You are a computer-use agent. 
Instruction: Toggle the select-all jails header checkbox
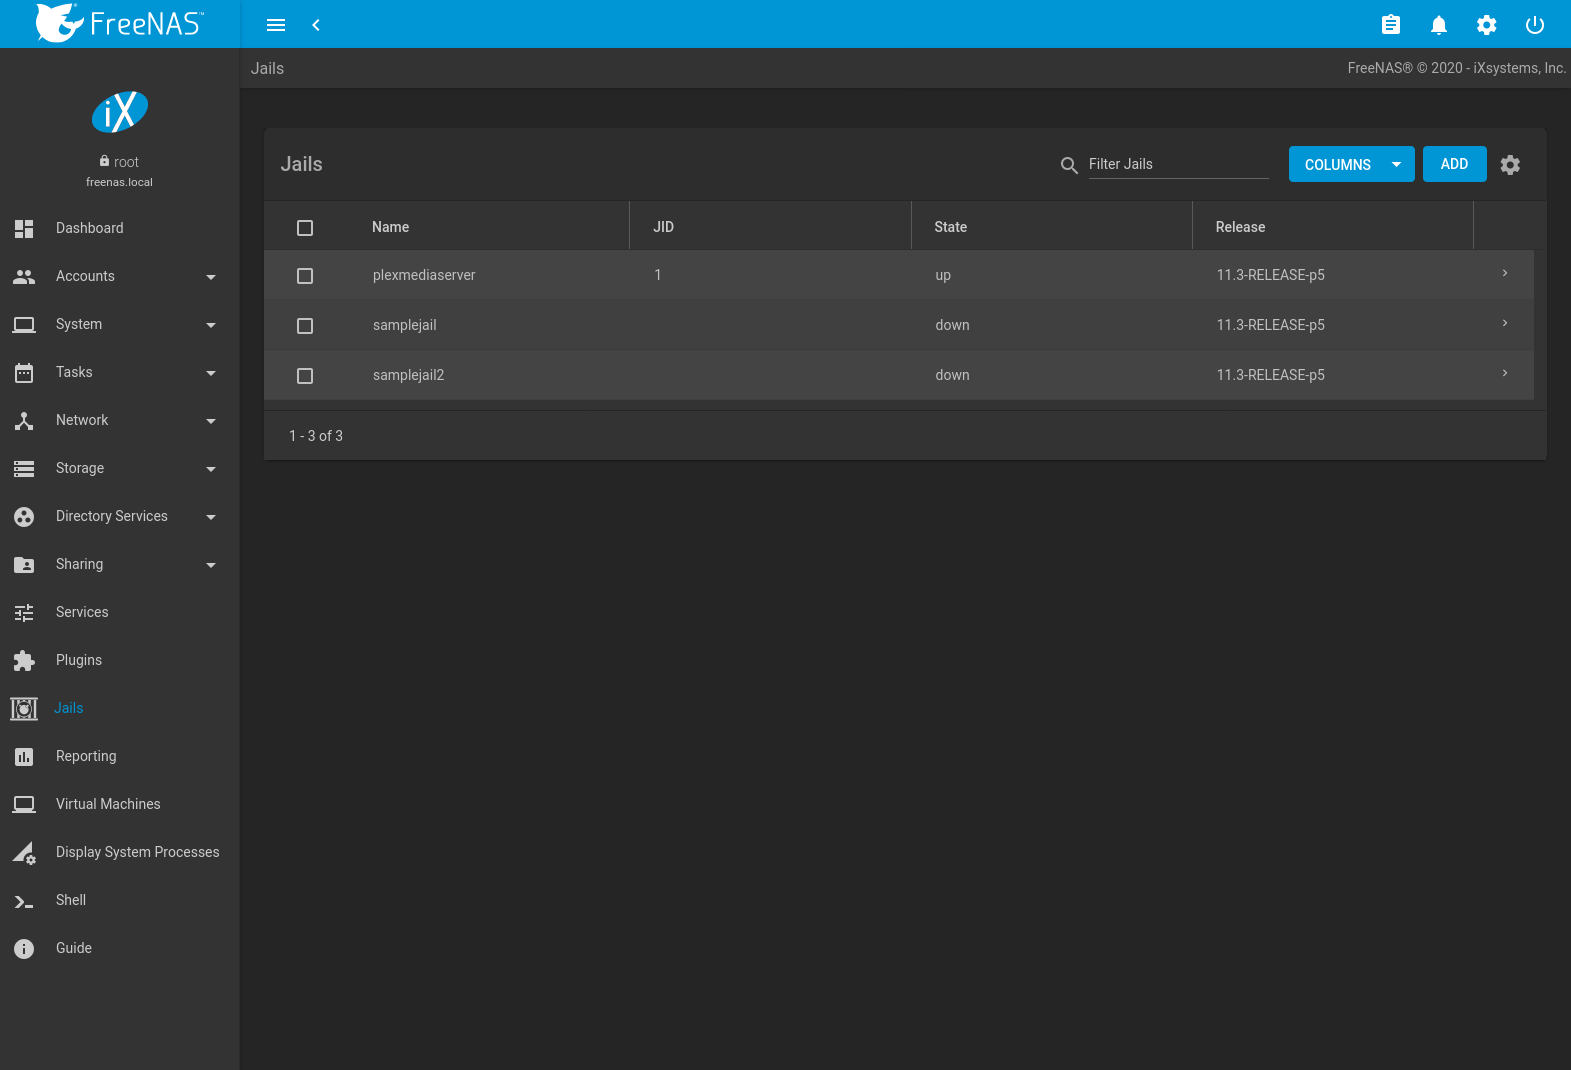click(x=305, y=228)
